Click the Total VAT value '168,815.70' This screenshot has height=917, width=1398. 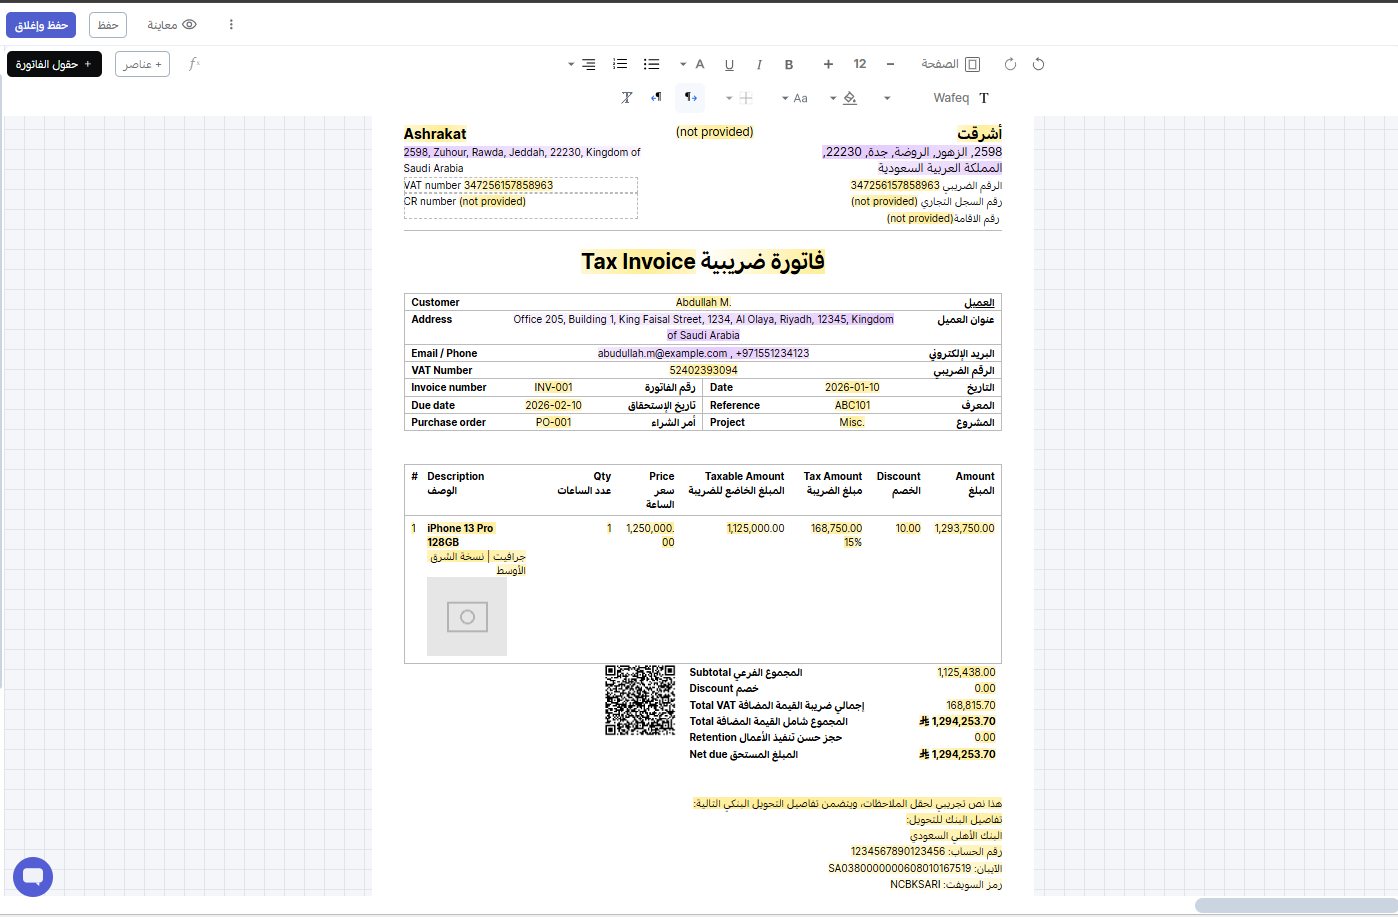tap(971, 705)
